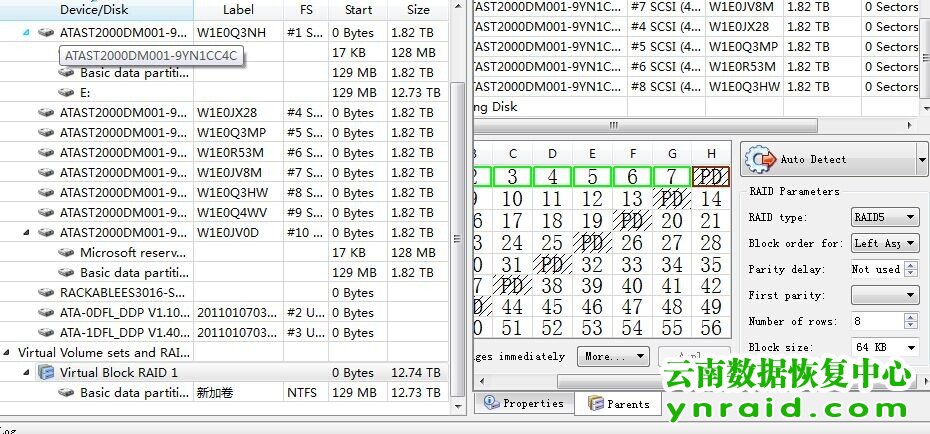Collapse the W1E0JV0D disk tree node
The height and width of the screenshot is (434, 930).
pos(27,233)
